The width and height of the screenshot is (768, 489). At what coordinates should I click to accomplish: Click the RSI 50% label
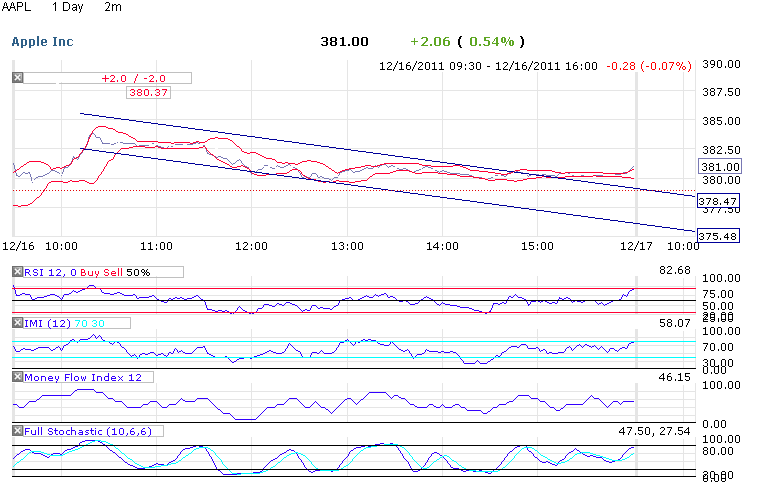point(138,272)
